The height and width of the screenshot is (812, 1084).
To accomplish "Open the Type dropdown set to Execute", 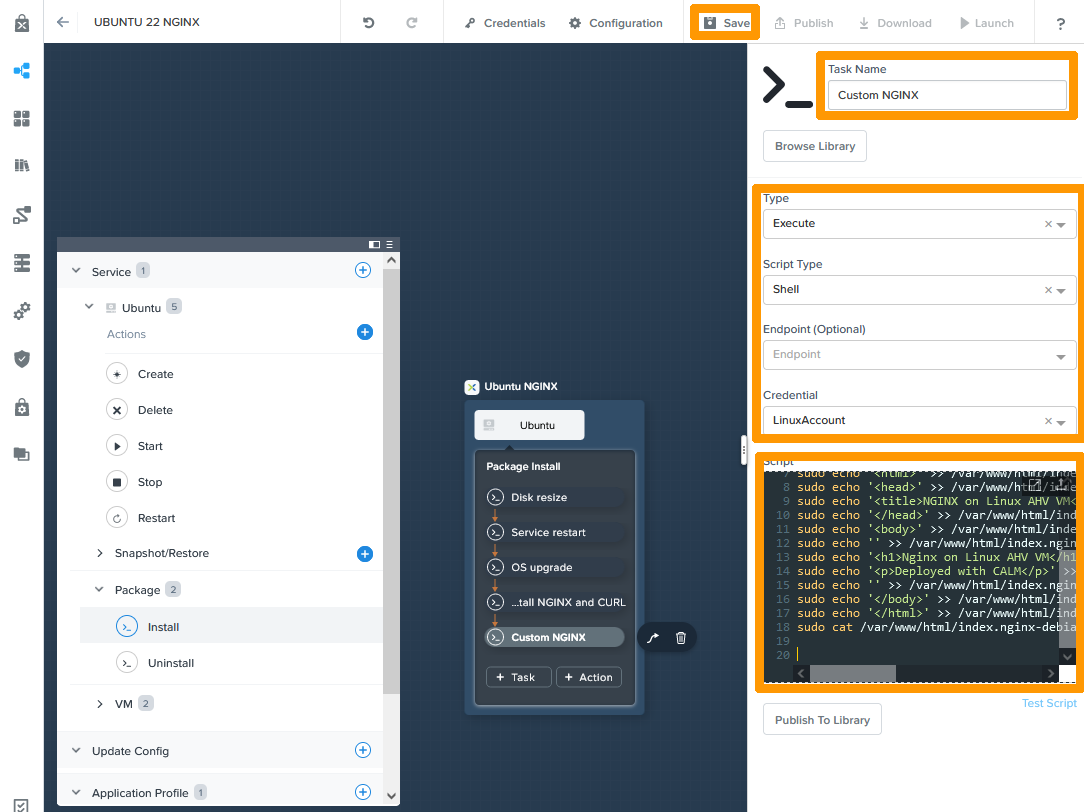I will (918, 224).
